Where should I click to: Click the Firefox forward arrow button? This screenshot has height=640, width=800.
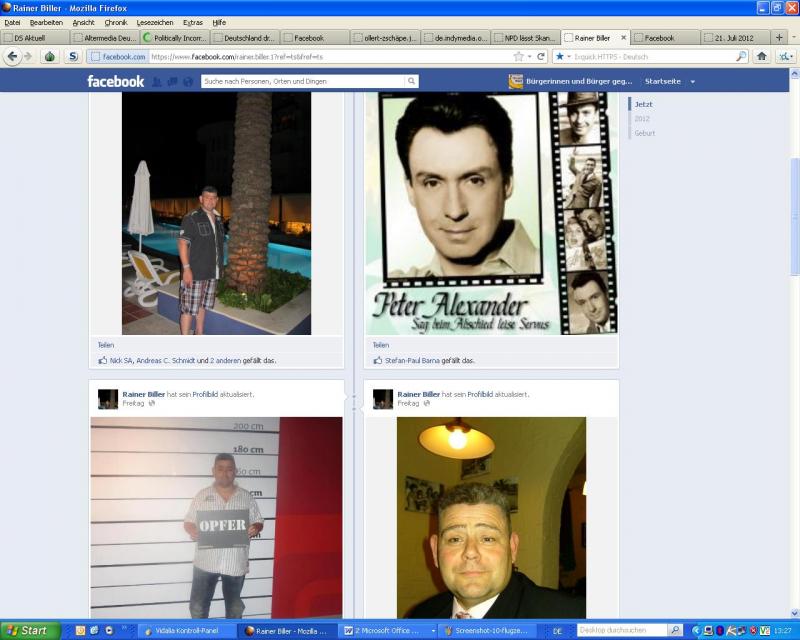point(28,56)
